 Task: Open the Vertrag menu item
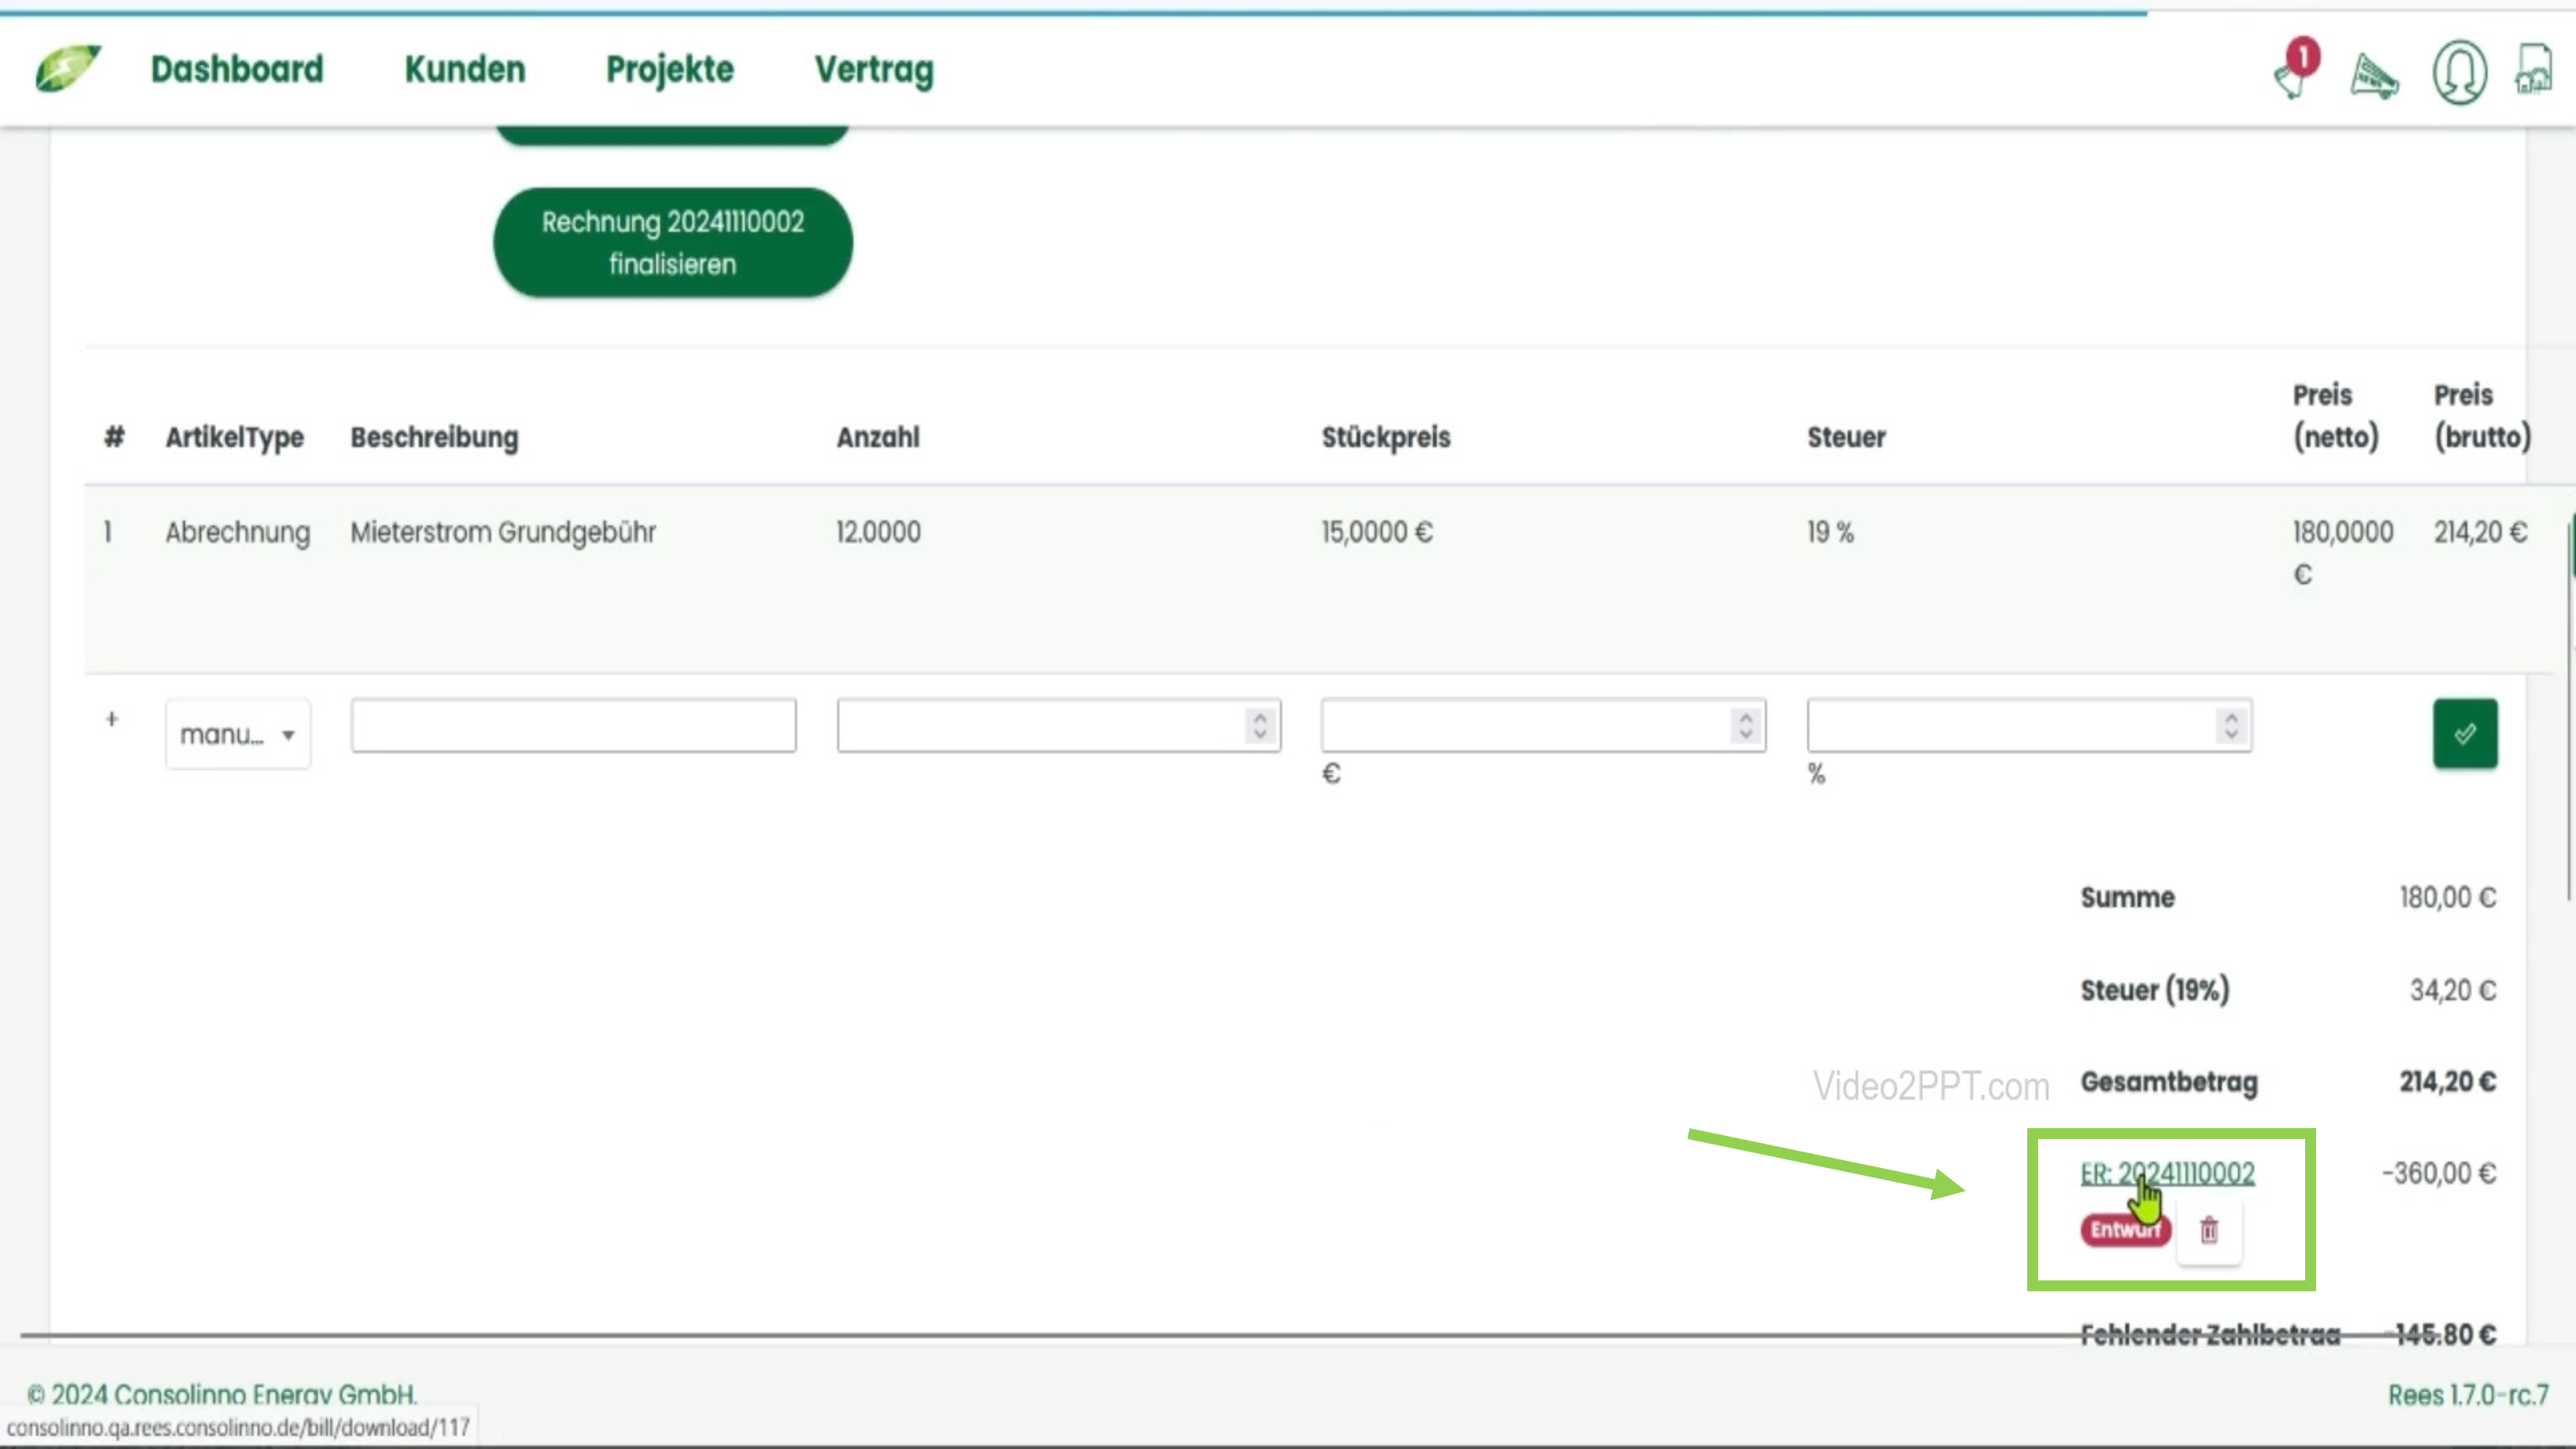(873, 69)
